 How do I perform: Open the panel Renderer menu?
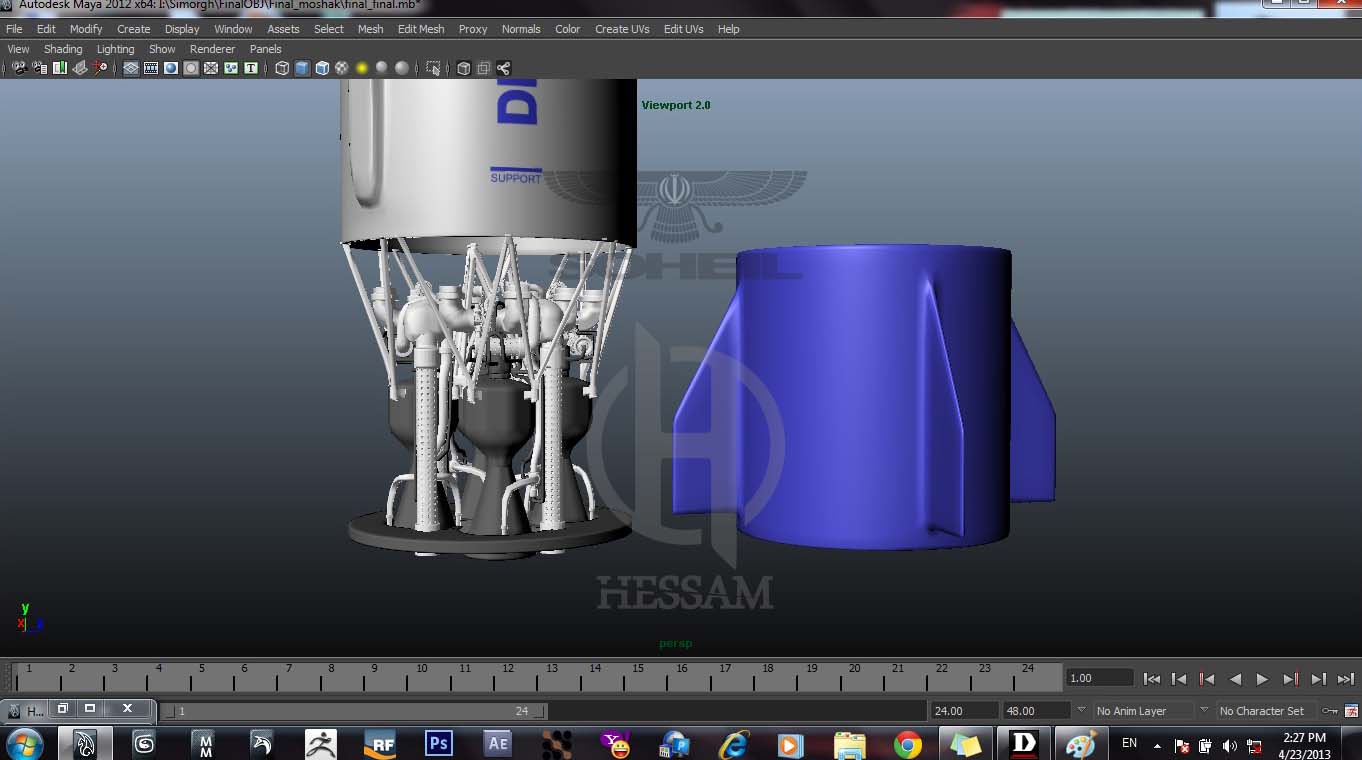pyautogui.click(x=212, y=49)
